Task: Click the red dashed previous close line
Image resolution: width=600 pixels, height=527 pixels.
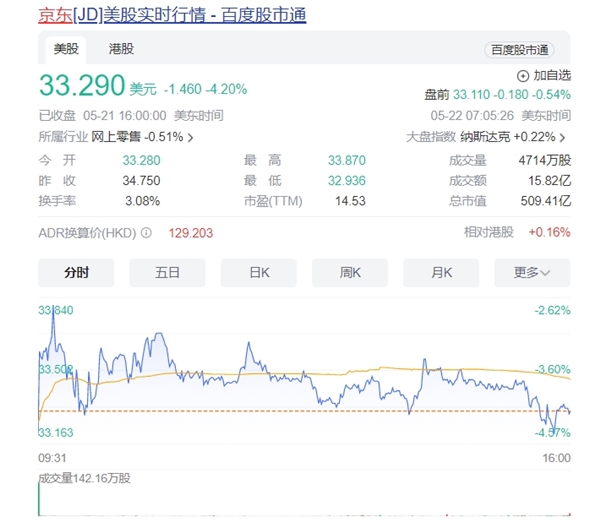Action: click(300, 410)
